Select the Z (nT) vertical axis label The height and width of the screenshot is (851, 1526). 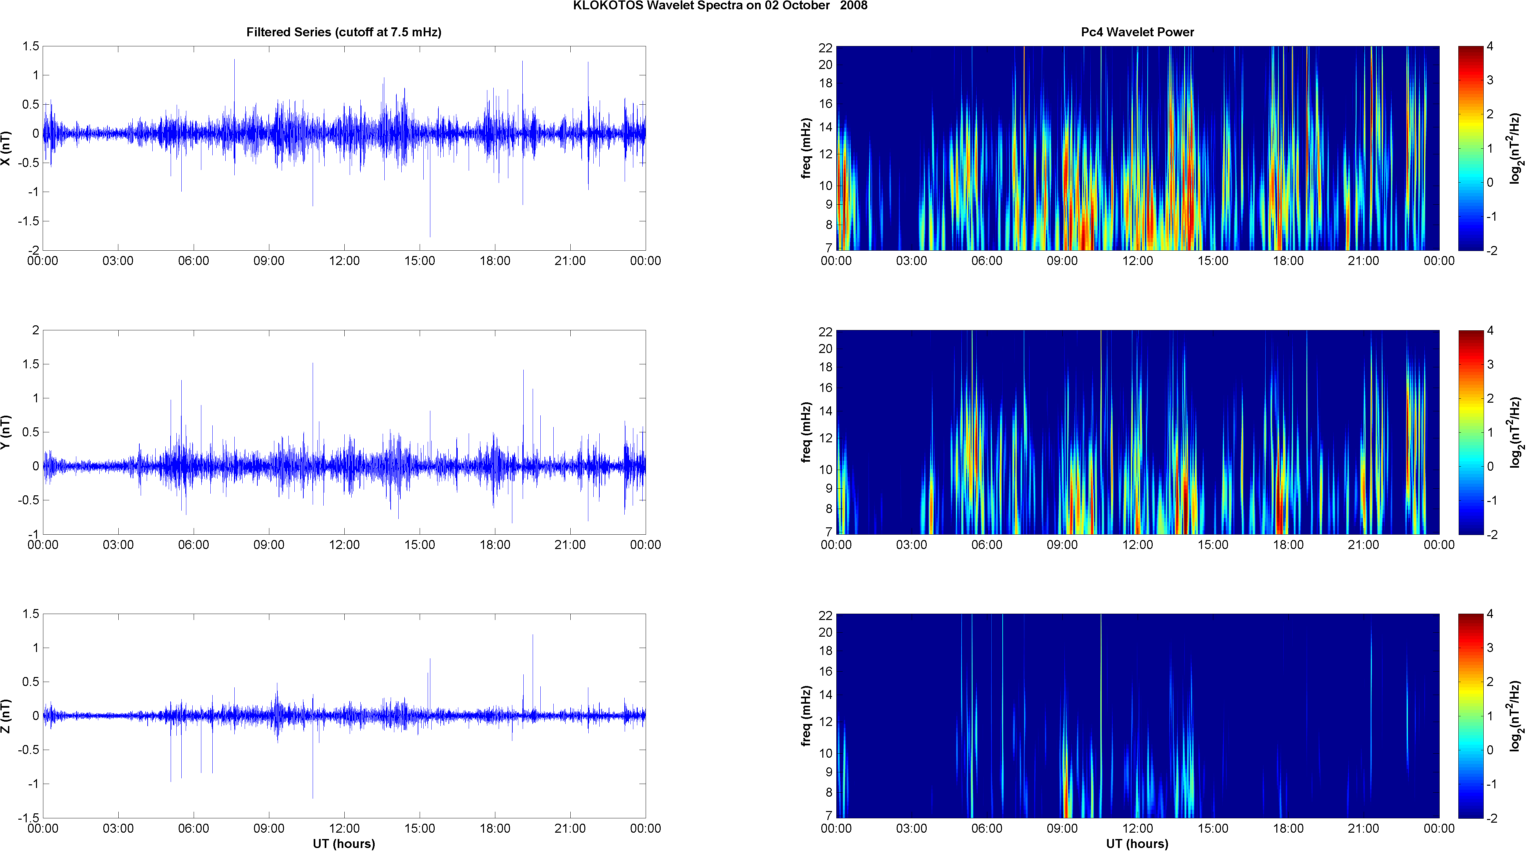[x=7, y=716]
